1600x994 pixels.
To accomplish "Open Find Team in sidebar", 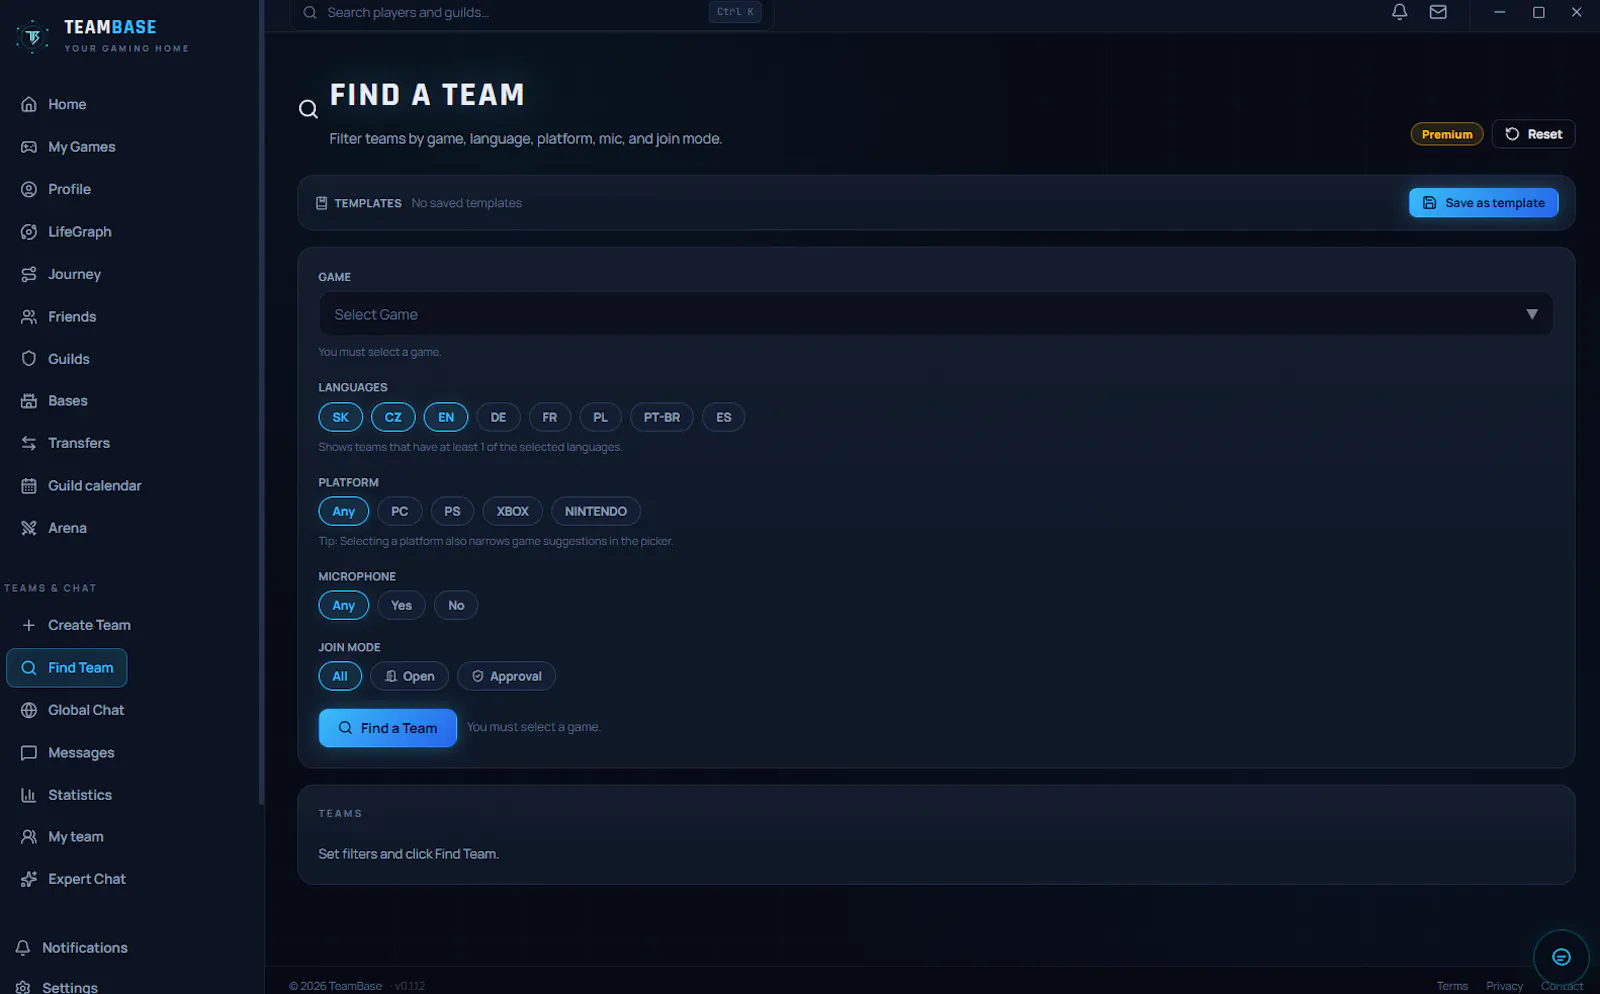I will (67, 668).
